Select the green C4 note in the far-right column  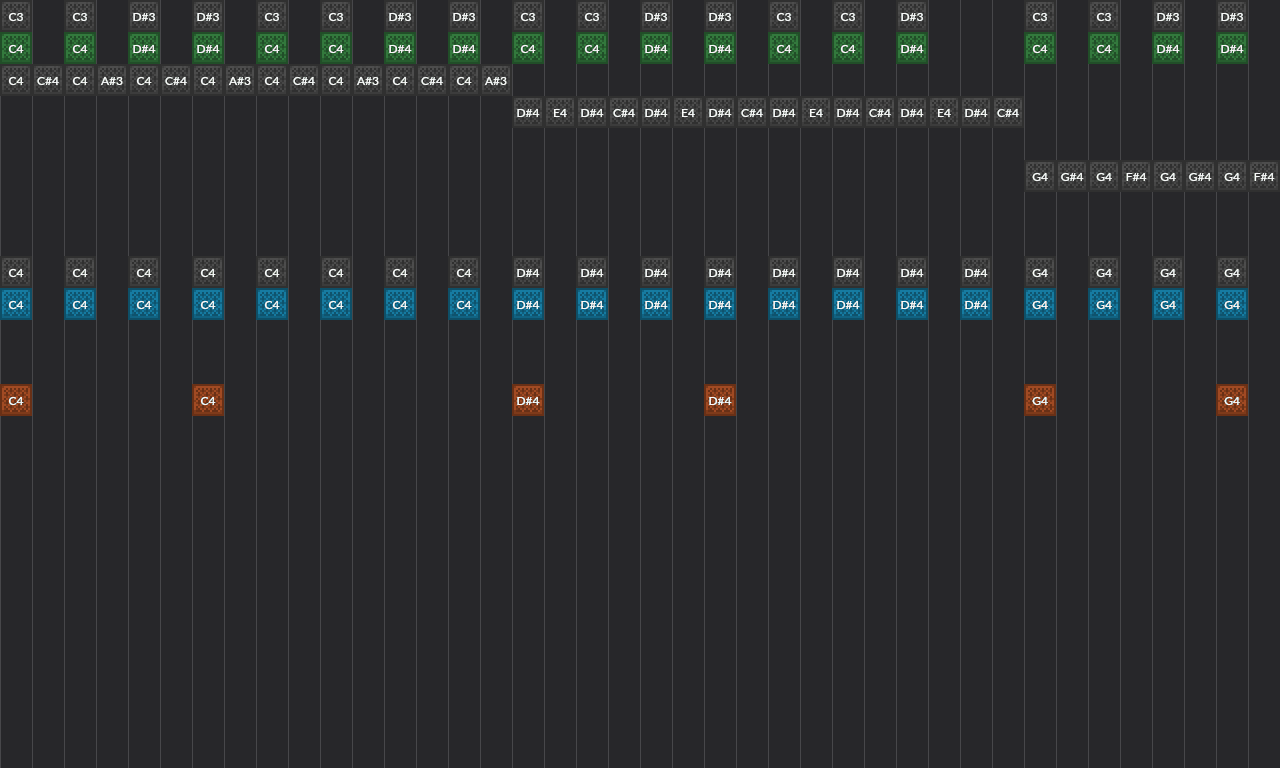1104,48
